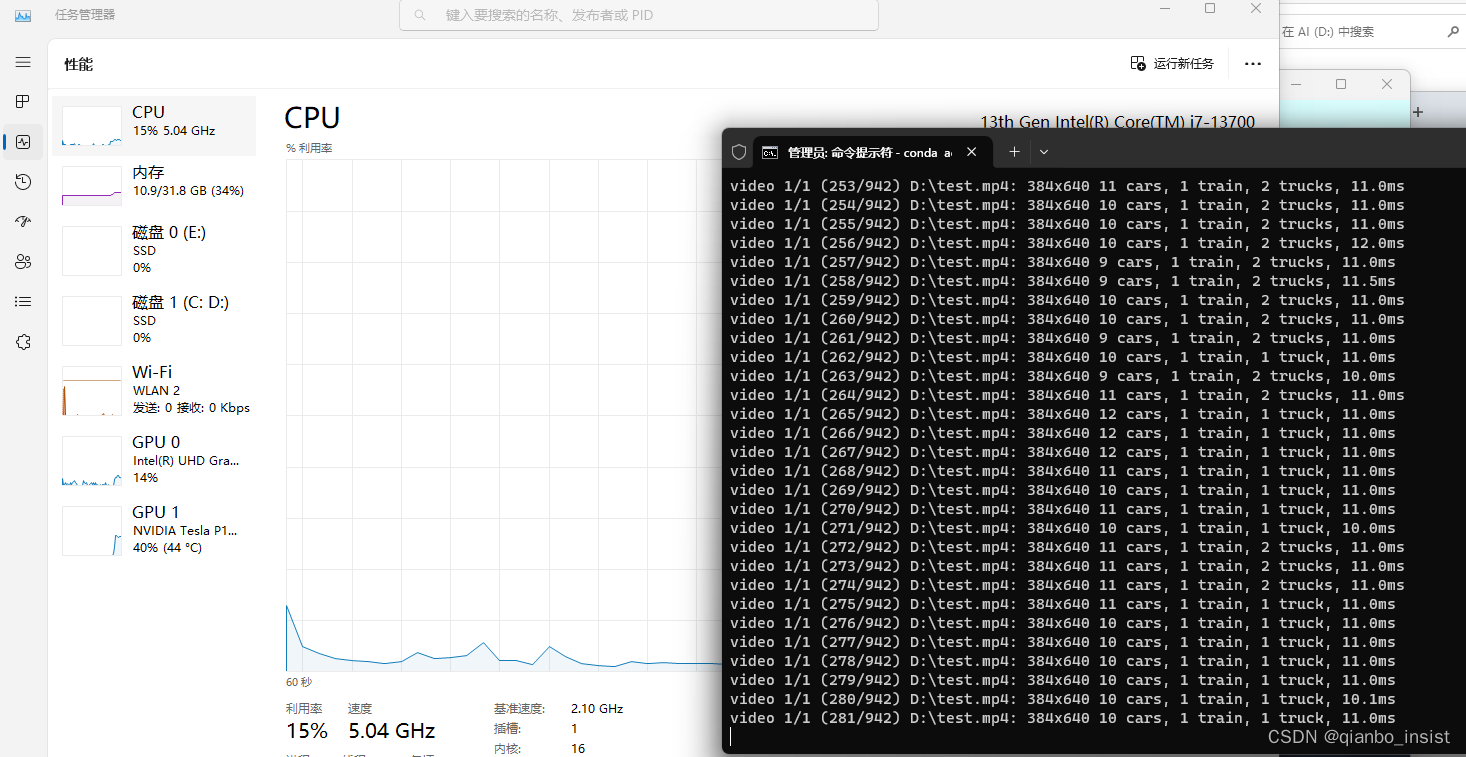Open the Services puzzle icon in sidebar
The height and width of the screenshot is (757, 1466).
pos(23,342)
